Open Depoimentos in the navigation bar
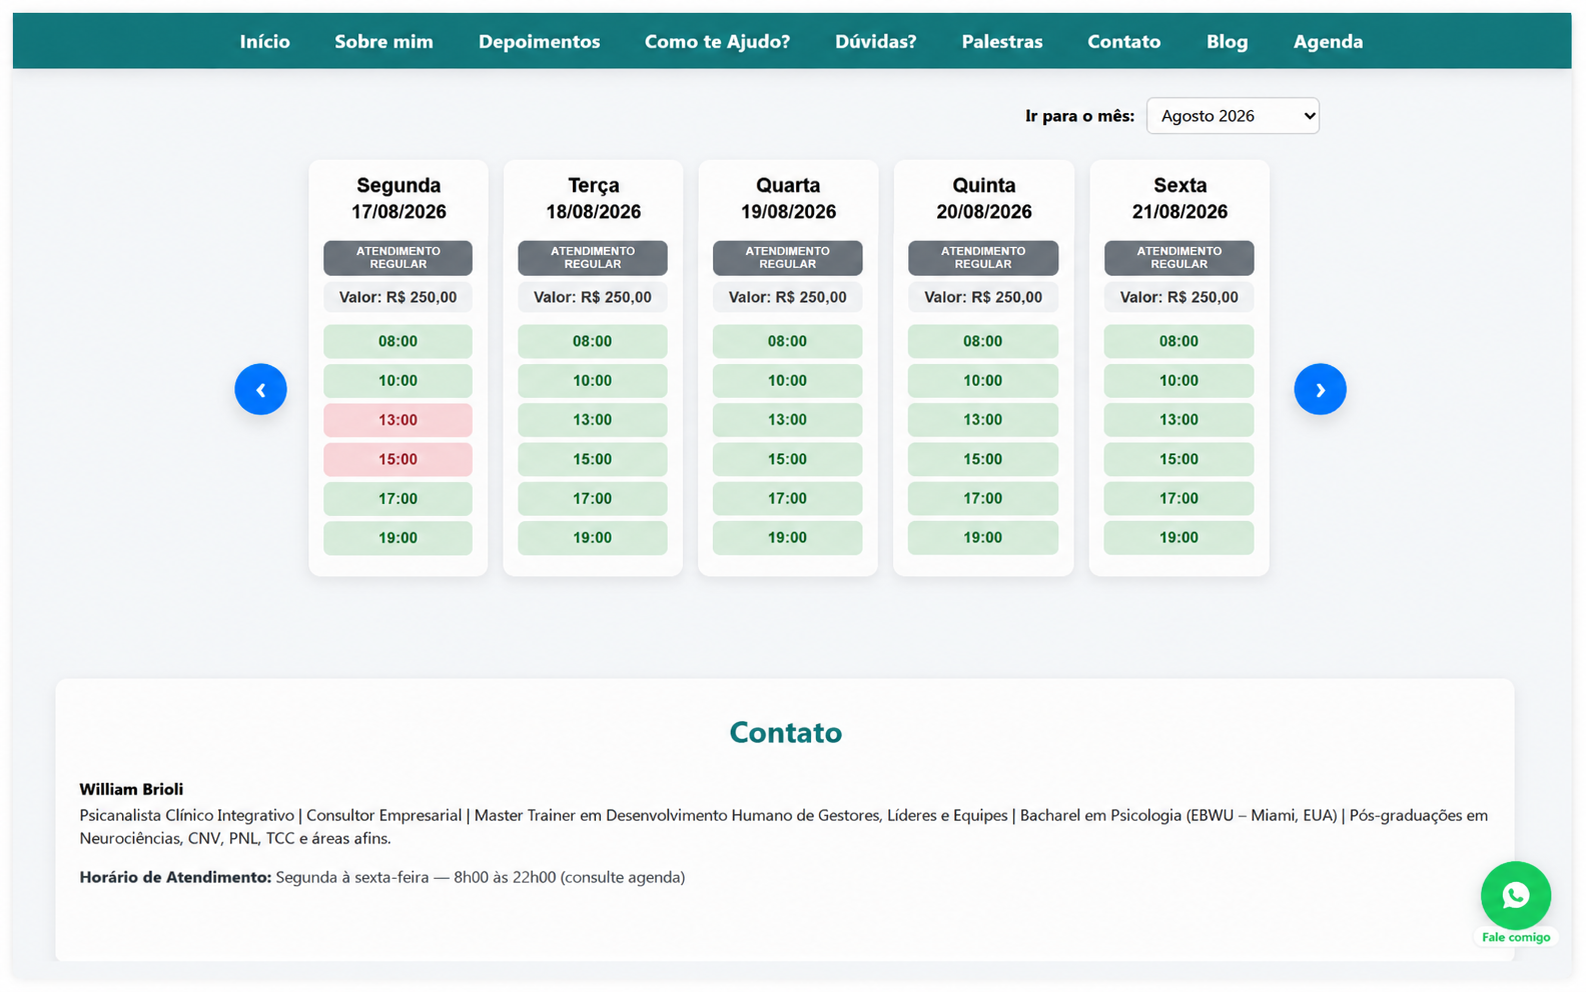This screenshot has width=1586, height=992. click(x=539, y=42)
